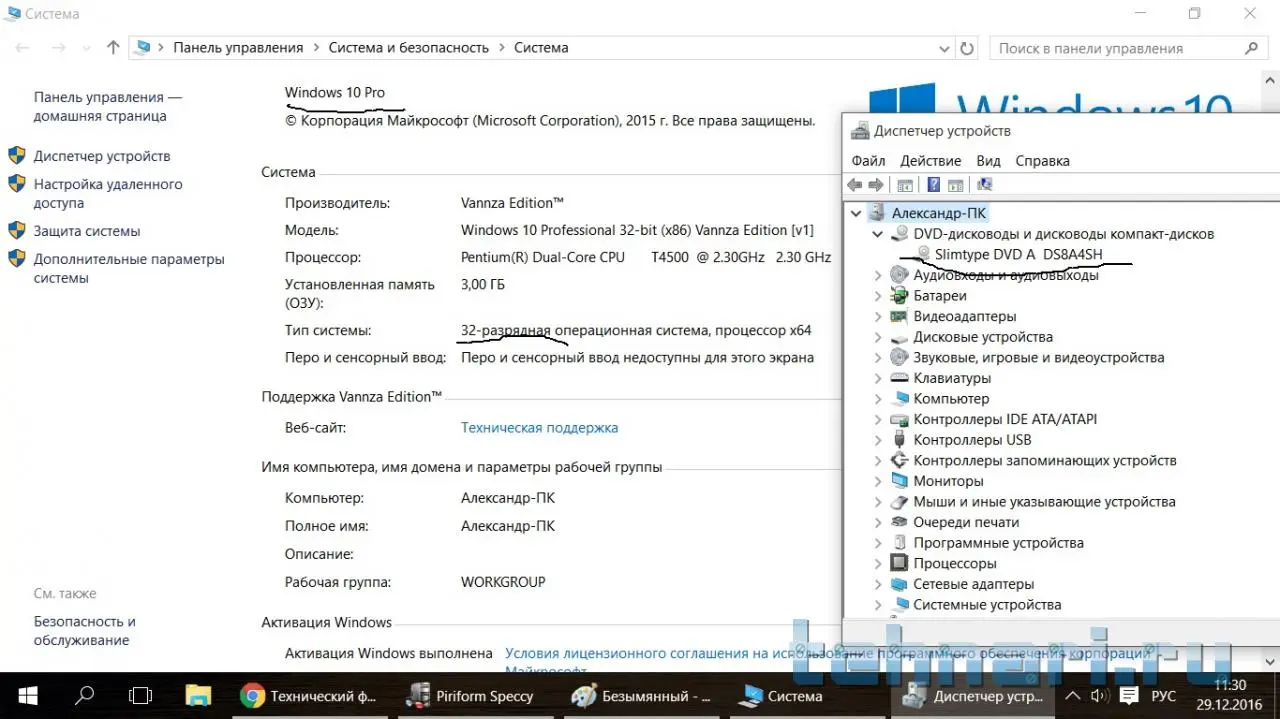Switch to Chrome Технический ф... taskbar button

(311, 695)
